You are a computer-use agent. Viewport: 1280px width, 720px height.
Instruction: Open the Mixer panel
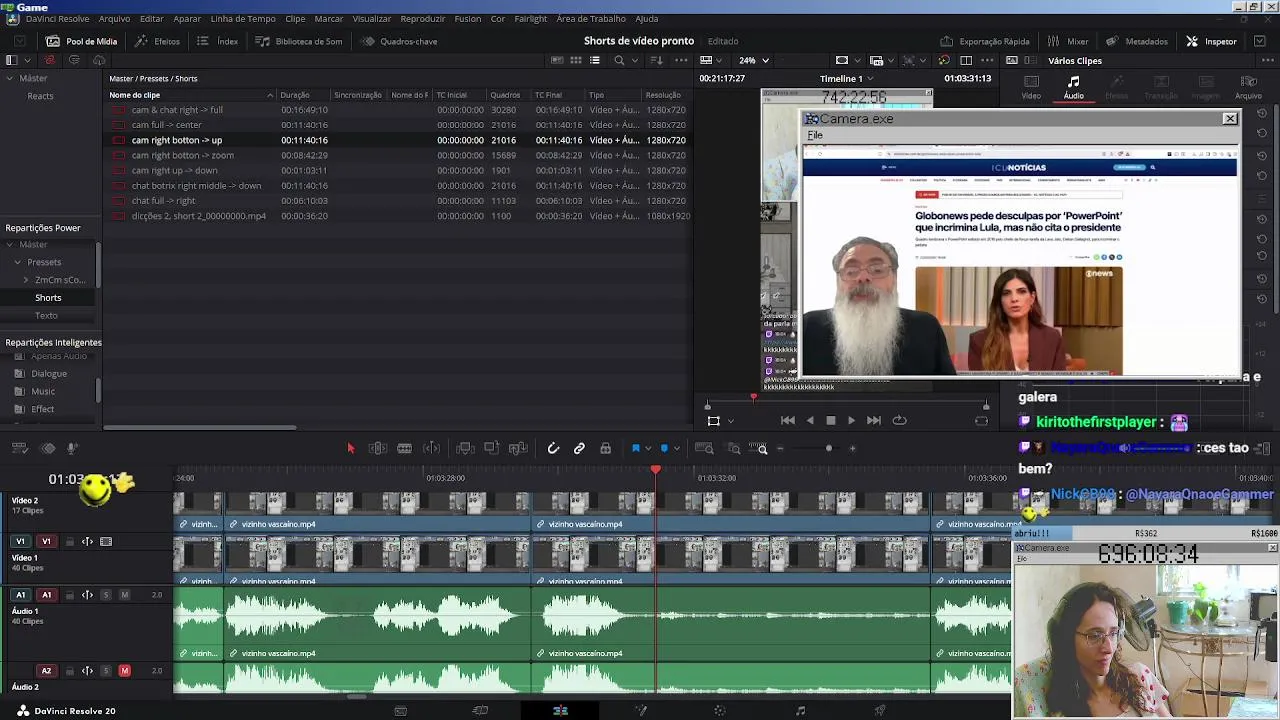click(1068, 41)
